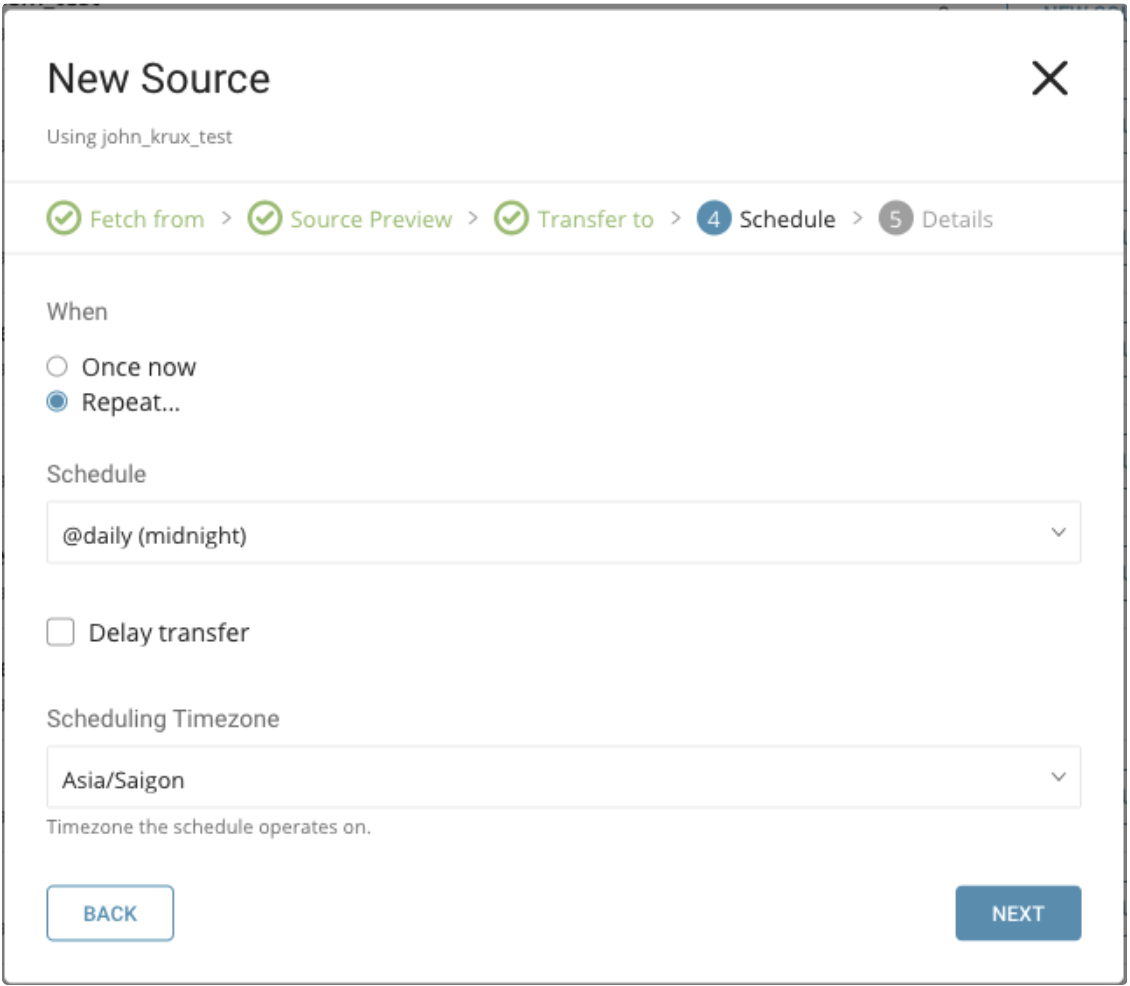
Task: Click the Timezone dropdown chevron arrow
Action: [1058, 777]
